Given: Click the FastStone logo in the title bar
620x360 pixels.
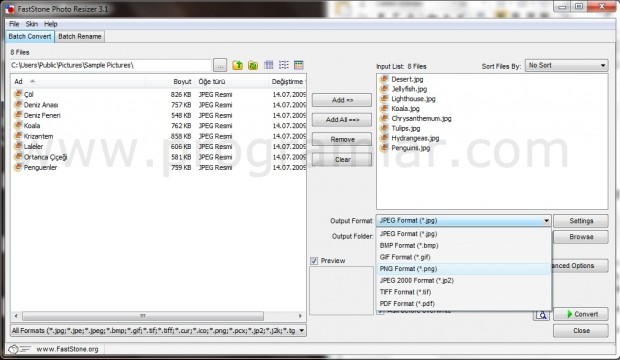Looking at the screenshot, I should (9, 9).
